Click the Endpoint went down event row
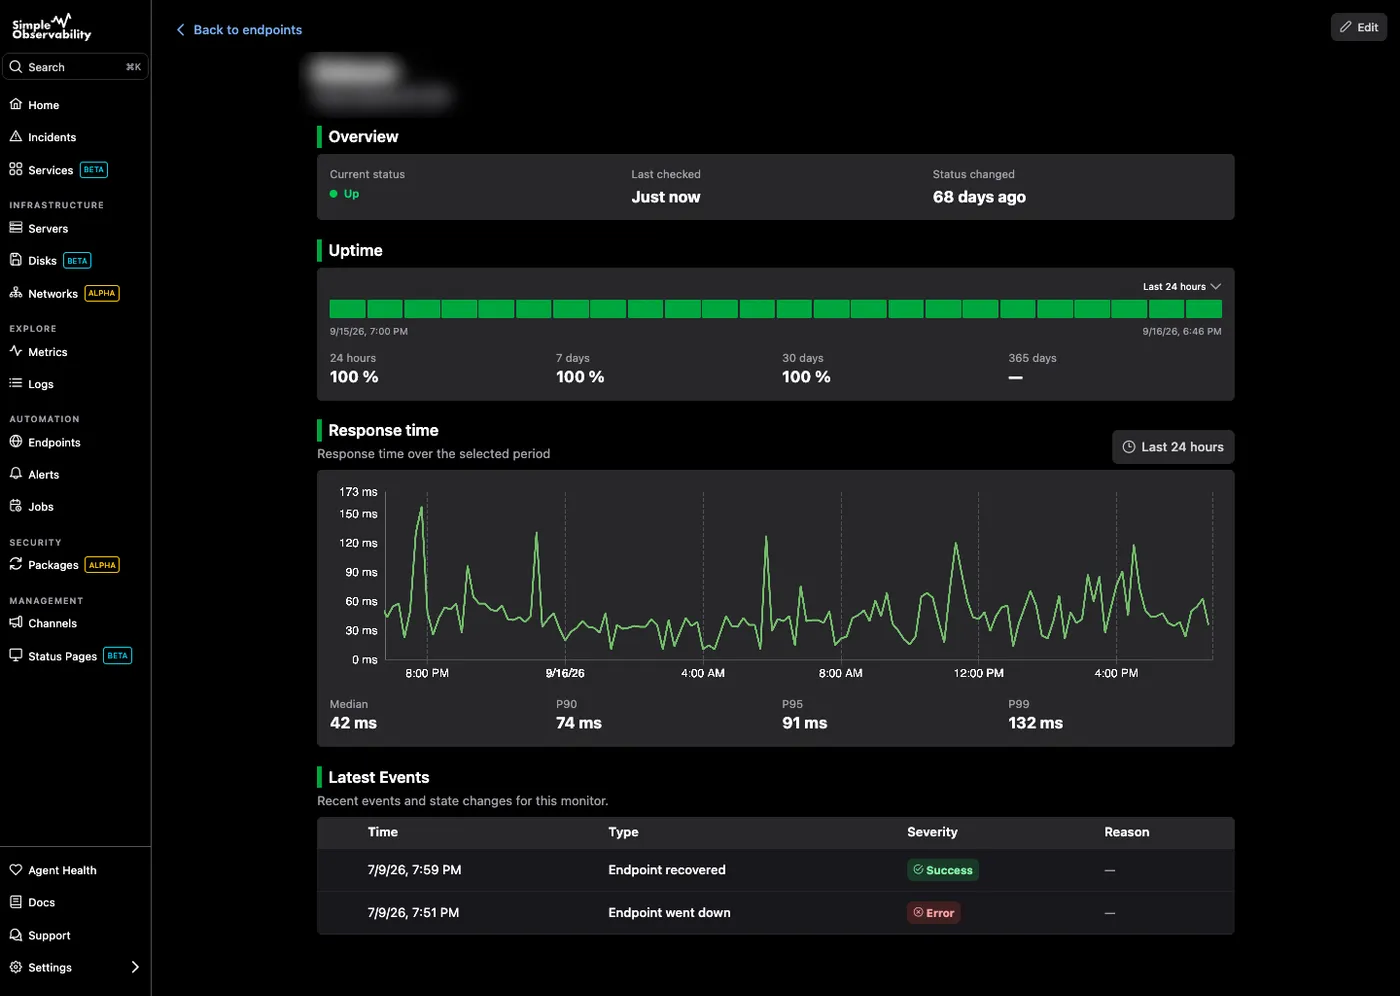1400x996 pixels. [776, 913]
